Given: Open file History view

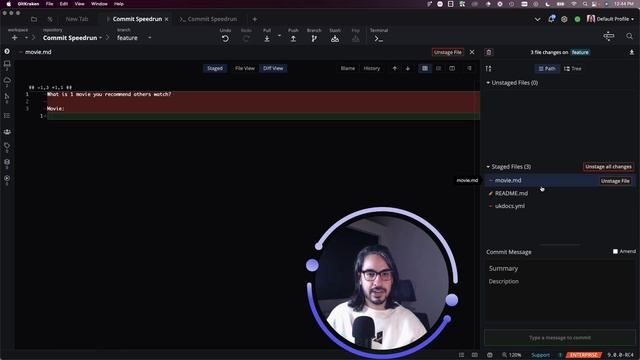Looking at the screenshot, I should pyautogui.click(x=371, y=69).
